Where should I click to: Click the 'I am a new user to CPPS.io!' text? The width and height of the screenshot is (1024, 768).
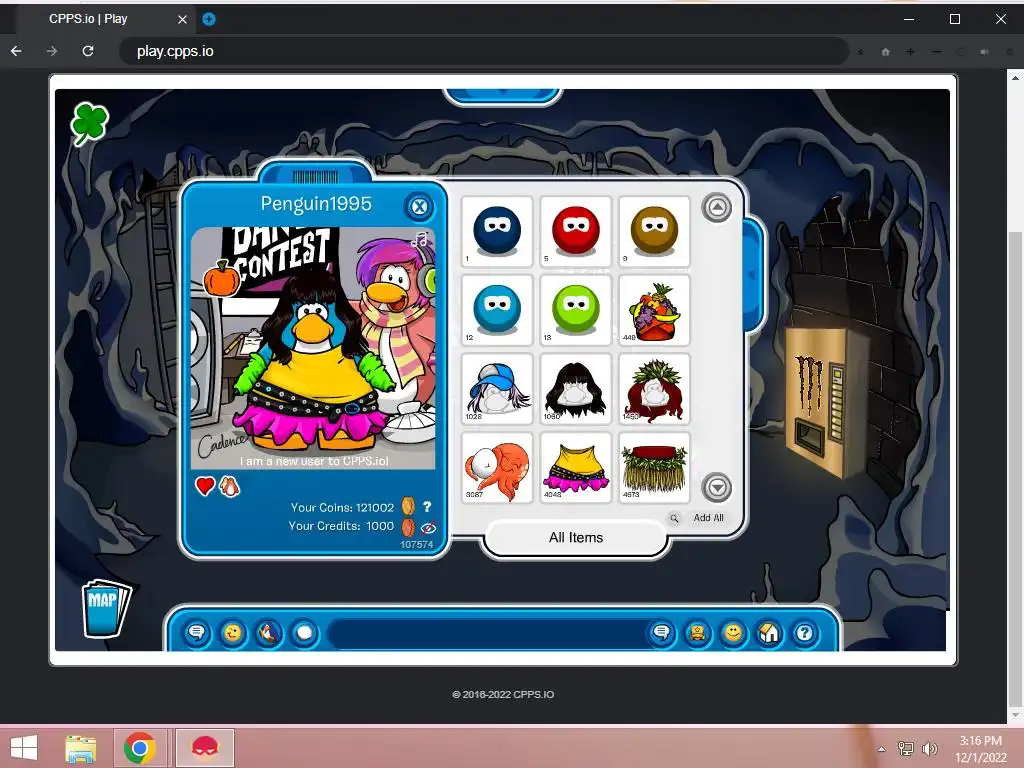coord(314,461)
